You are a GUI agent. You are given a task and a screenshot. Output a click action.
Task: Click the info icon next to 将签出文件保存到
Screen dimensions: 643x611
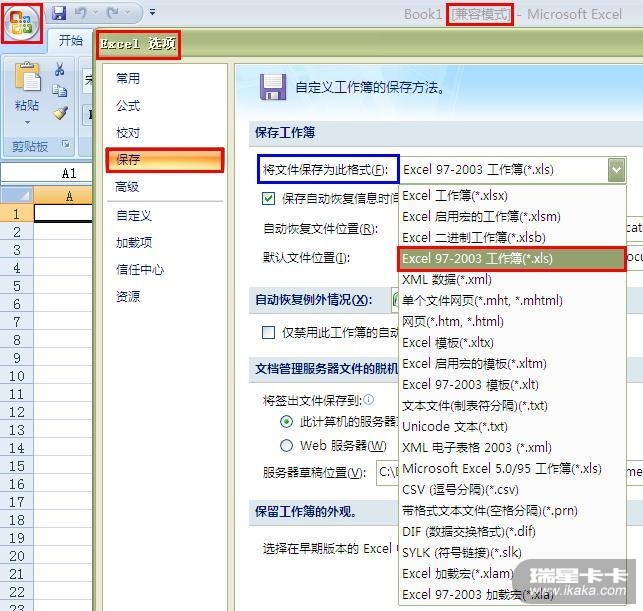coord(368,399)
